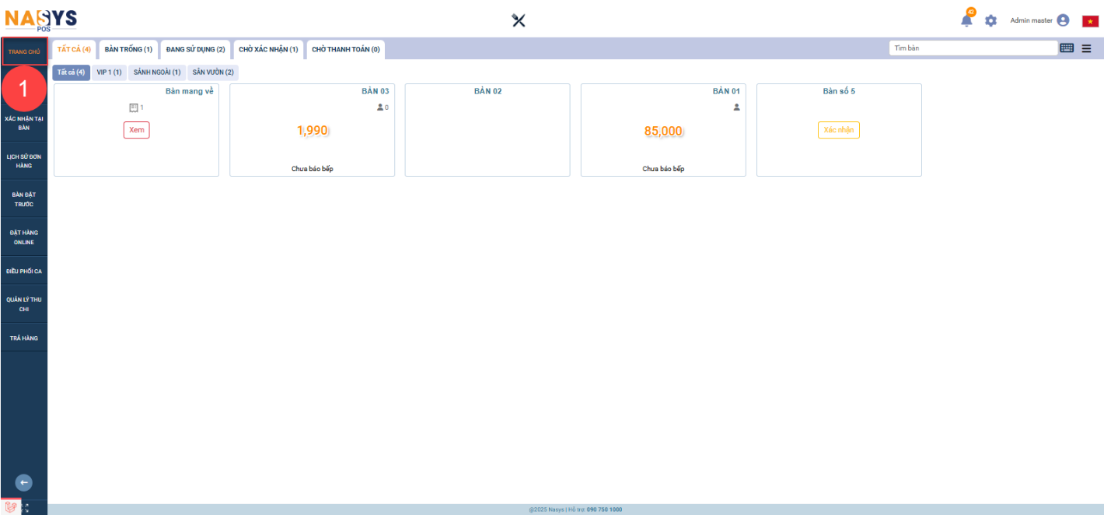The image size is (1107, 517).
Task: Click Xác nhận on Bàn số 5
Action: pyautogui.click(x=838, y=130)
